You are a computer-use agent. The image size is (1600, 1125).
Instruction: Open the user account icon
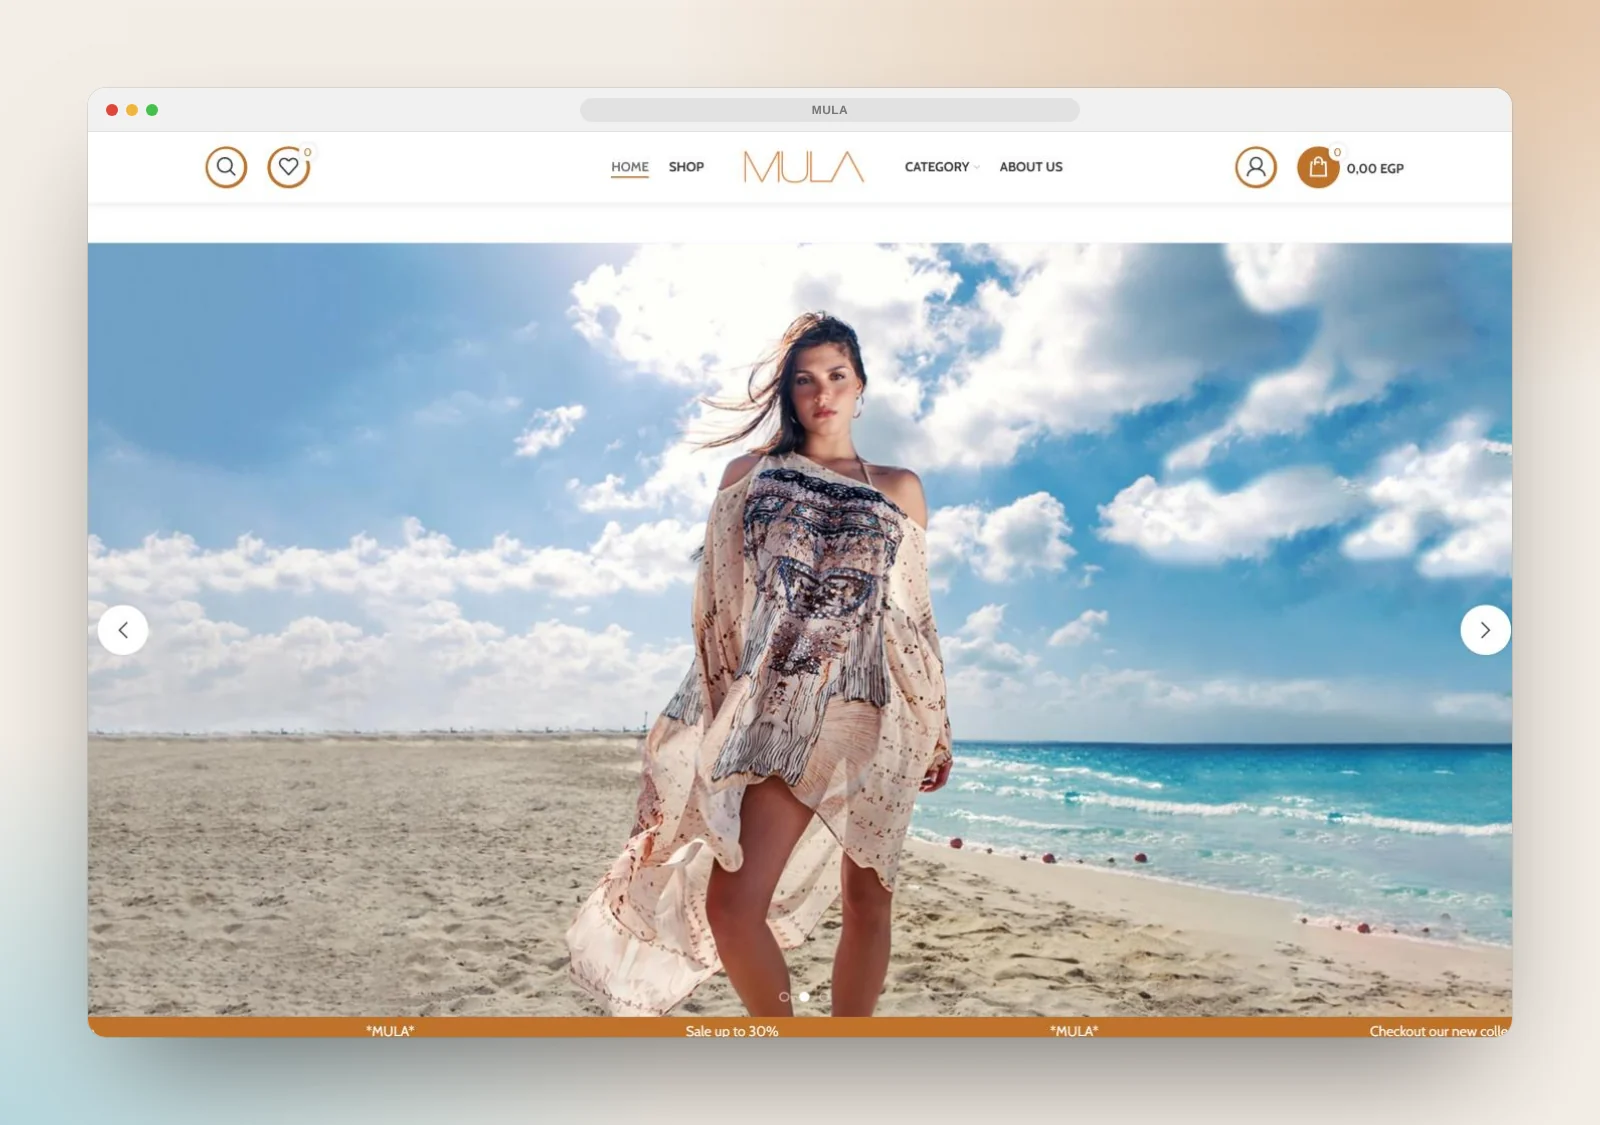1256,167
